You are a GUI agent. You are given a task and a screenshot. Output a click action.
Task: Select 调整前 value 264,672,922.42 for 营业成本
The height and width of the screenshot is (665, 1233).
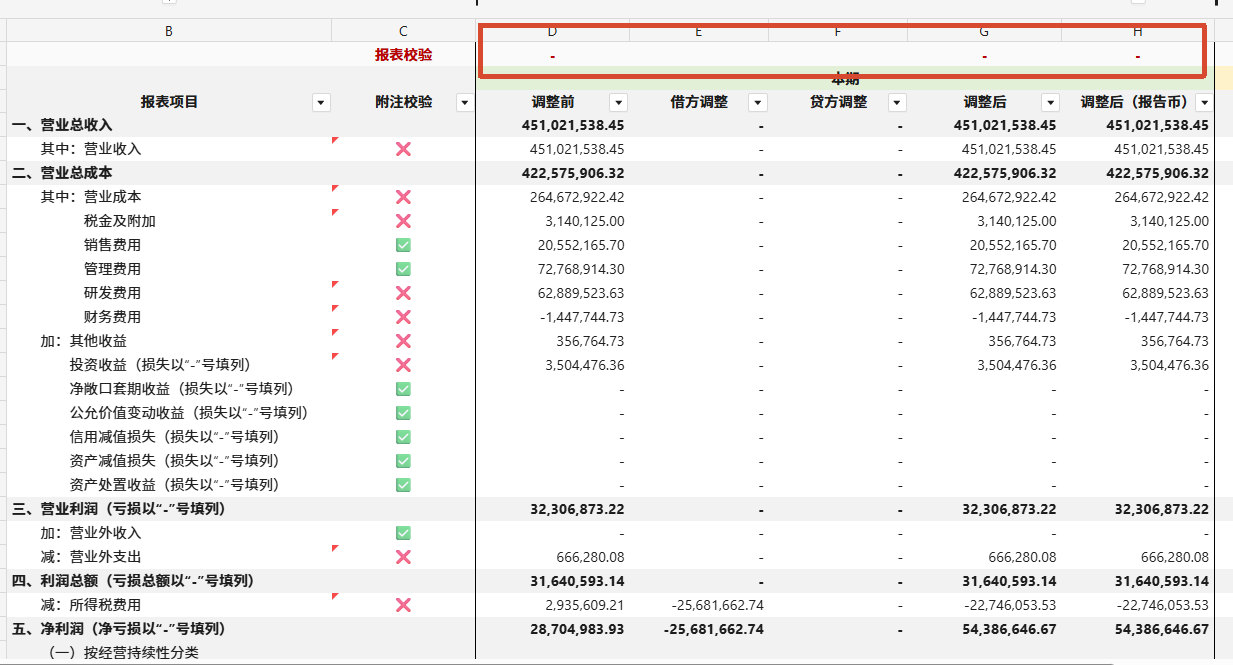tap(577, 197)
